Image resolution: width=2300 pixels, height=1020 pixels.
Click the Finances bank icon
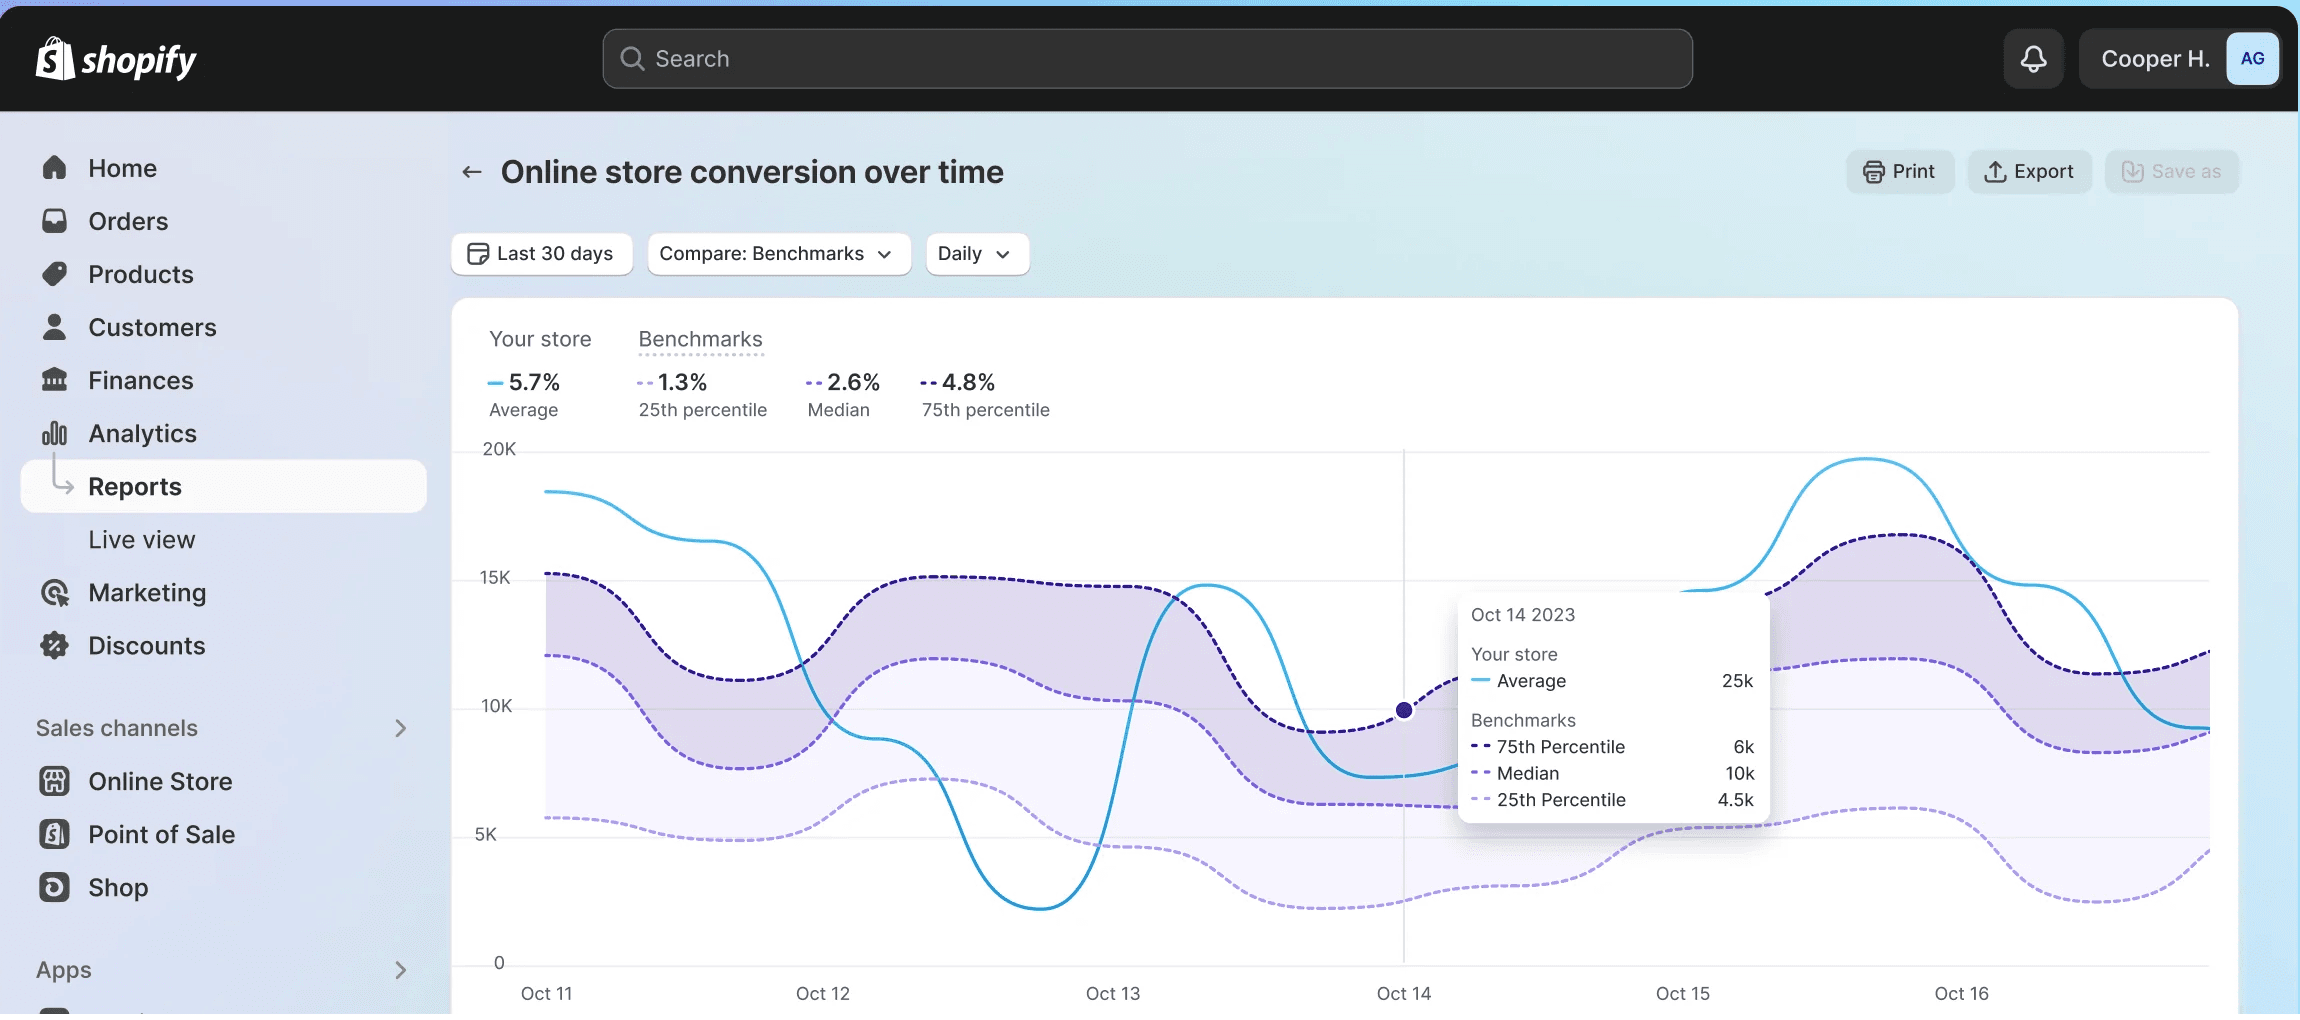coord(55,380)
